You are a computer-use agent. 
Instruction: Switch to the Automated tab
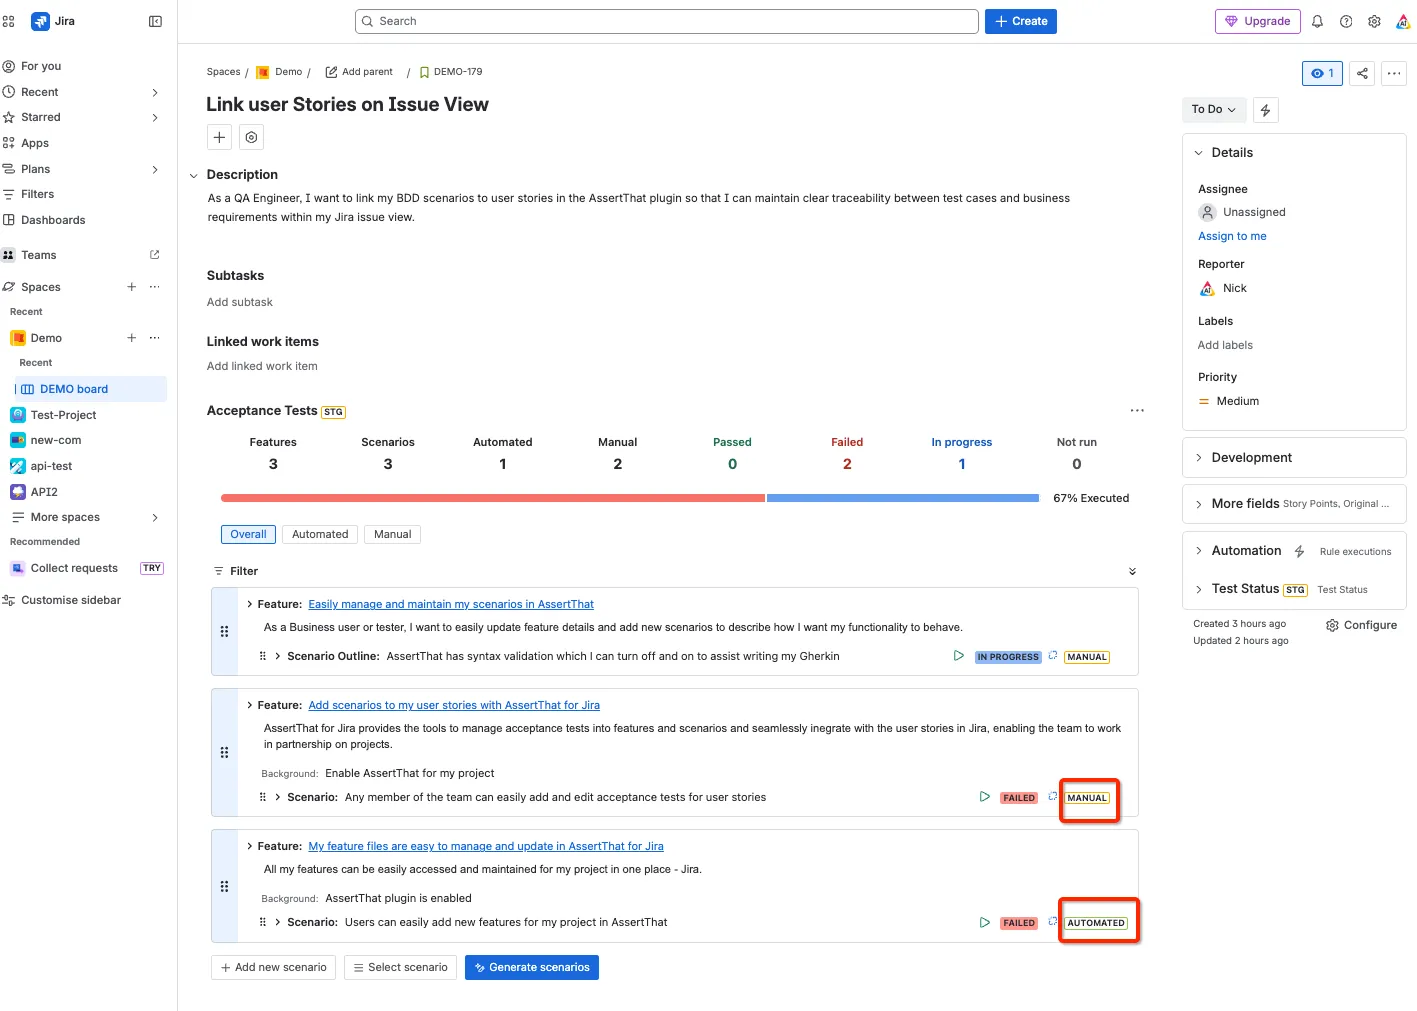320,534
